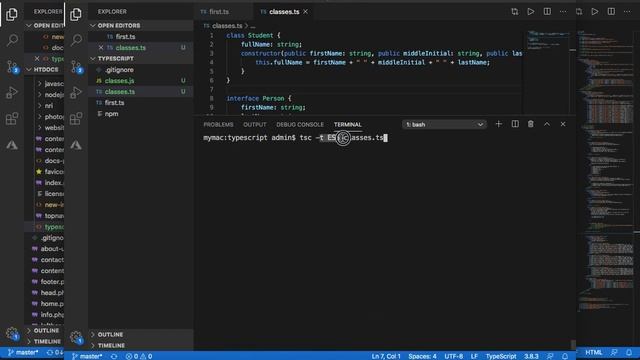640x360 pixels.
Task: Open Azure view in front window activity bar
Action: (x=76, y=145)
